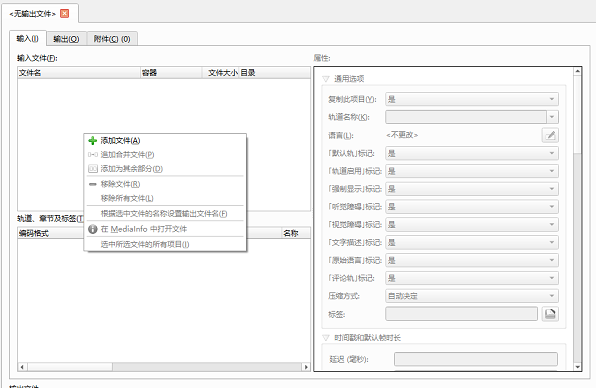The height and width of the screenshot is (388, 596).
Task: Select 添加为其余部分(D) menu entry
Action: (165, 169)
